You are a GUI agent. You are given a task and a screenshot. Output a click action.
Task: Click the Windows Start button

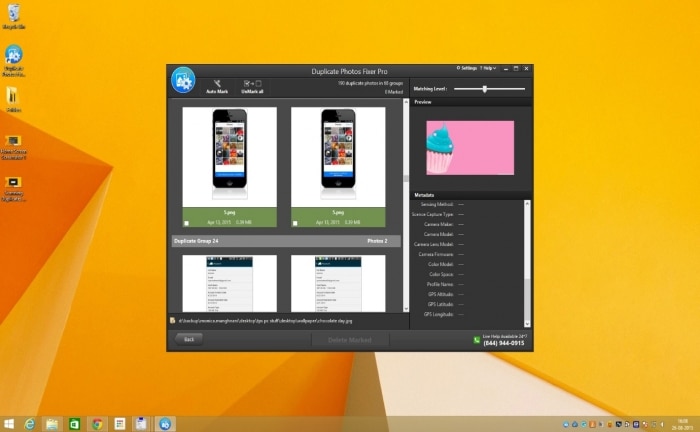click(x=8, y=423)
